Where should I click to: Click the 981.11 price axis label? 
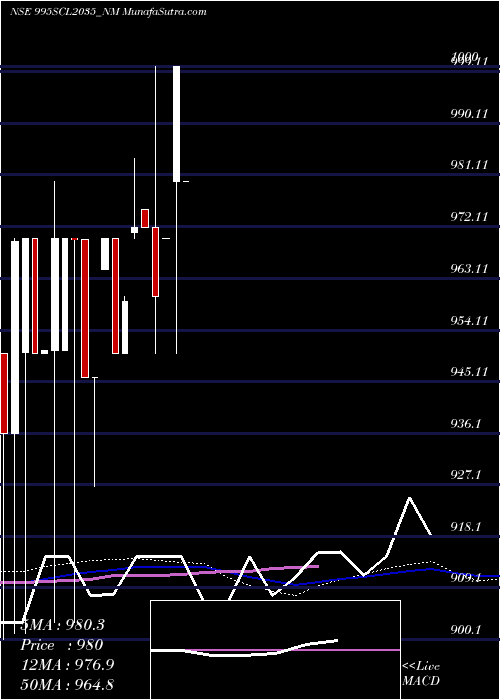coord(470,165)
